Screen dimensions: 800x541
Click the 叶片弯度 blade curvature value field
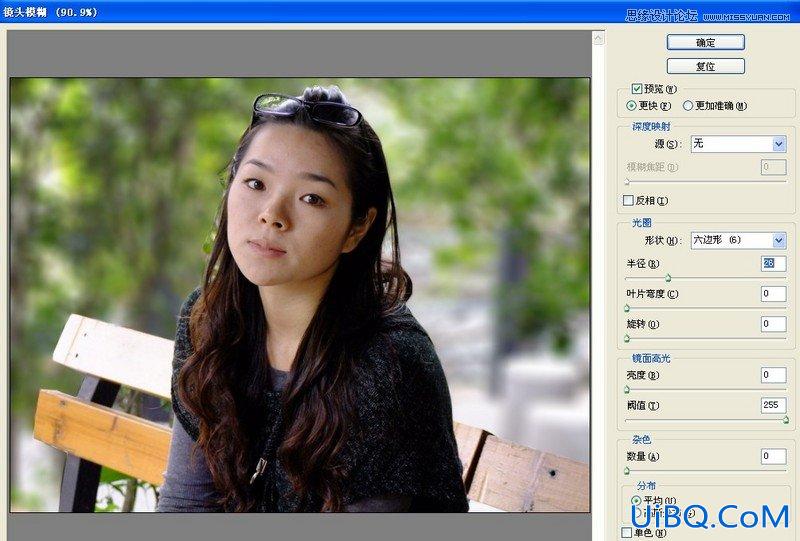(x=773, y=293)
